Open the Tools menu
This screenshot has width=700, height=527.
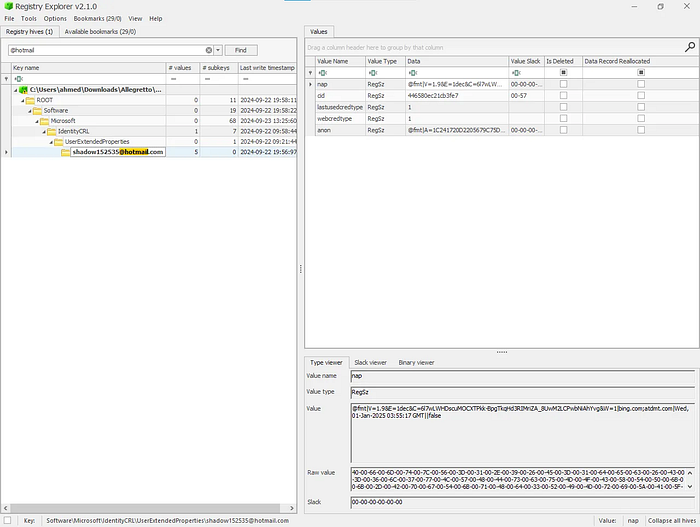[x=29, y=19]
